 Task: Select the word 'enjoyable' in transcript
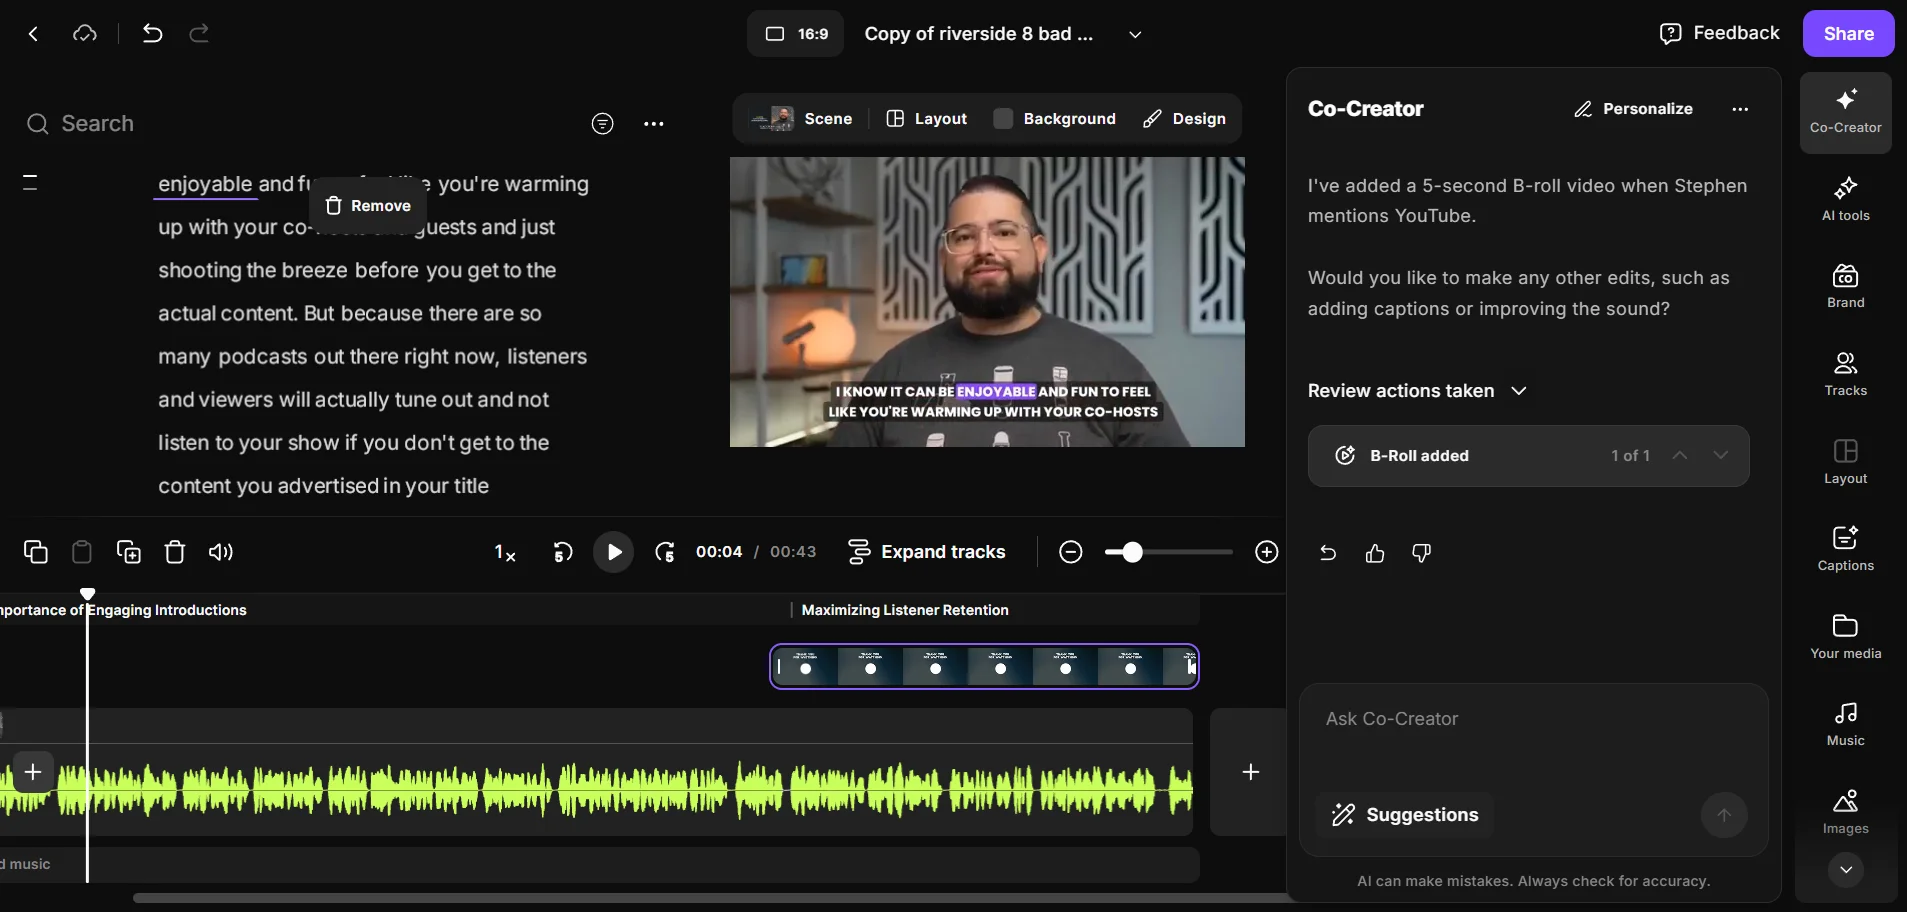(x=205, y=184)
